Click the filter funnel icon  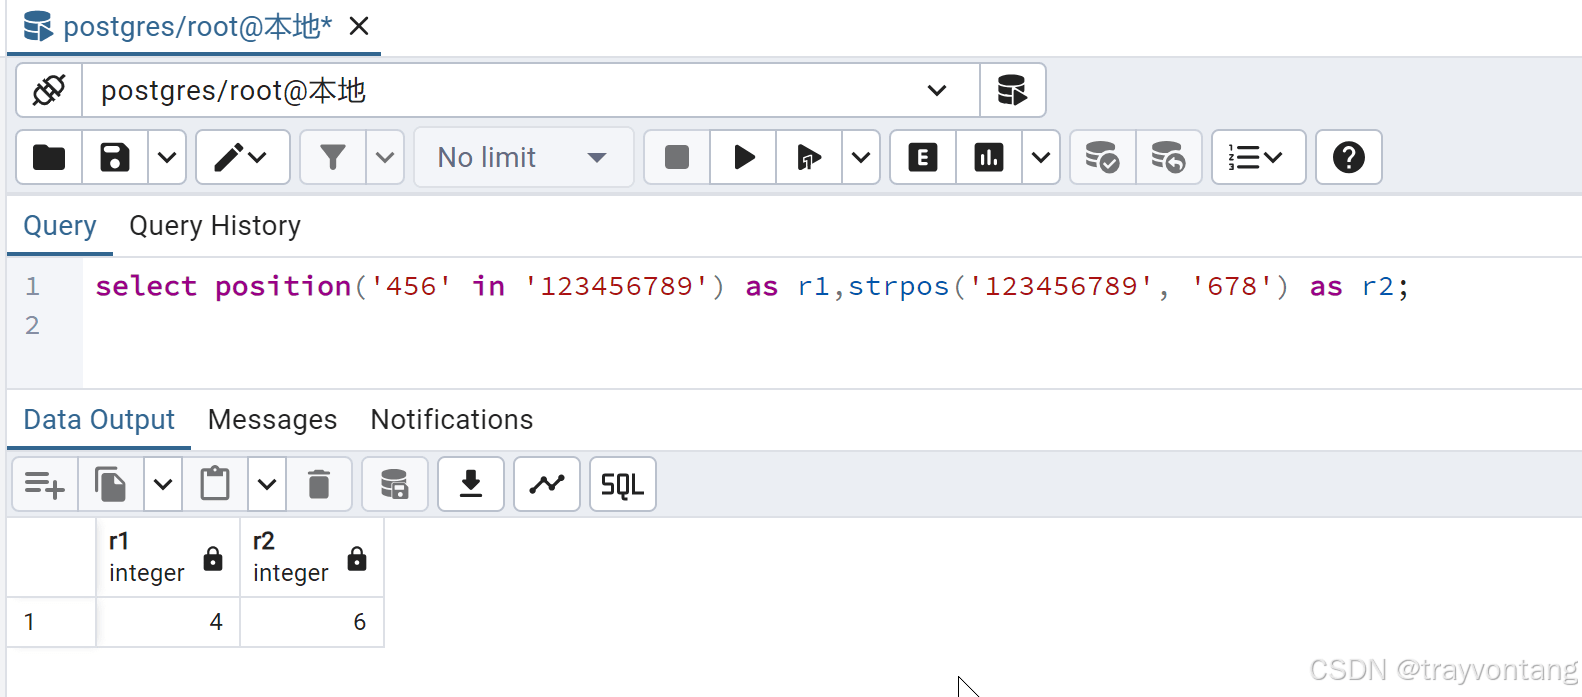pyautogui.click(x=333, y=157)
